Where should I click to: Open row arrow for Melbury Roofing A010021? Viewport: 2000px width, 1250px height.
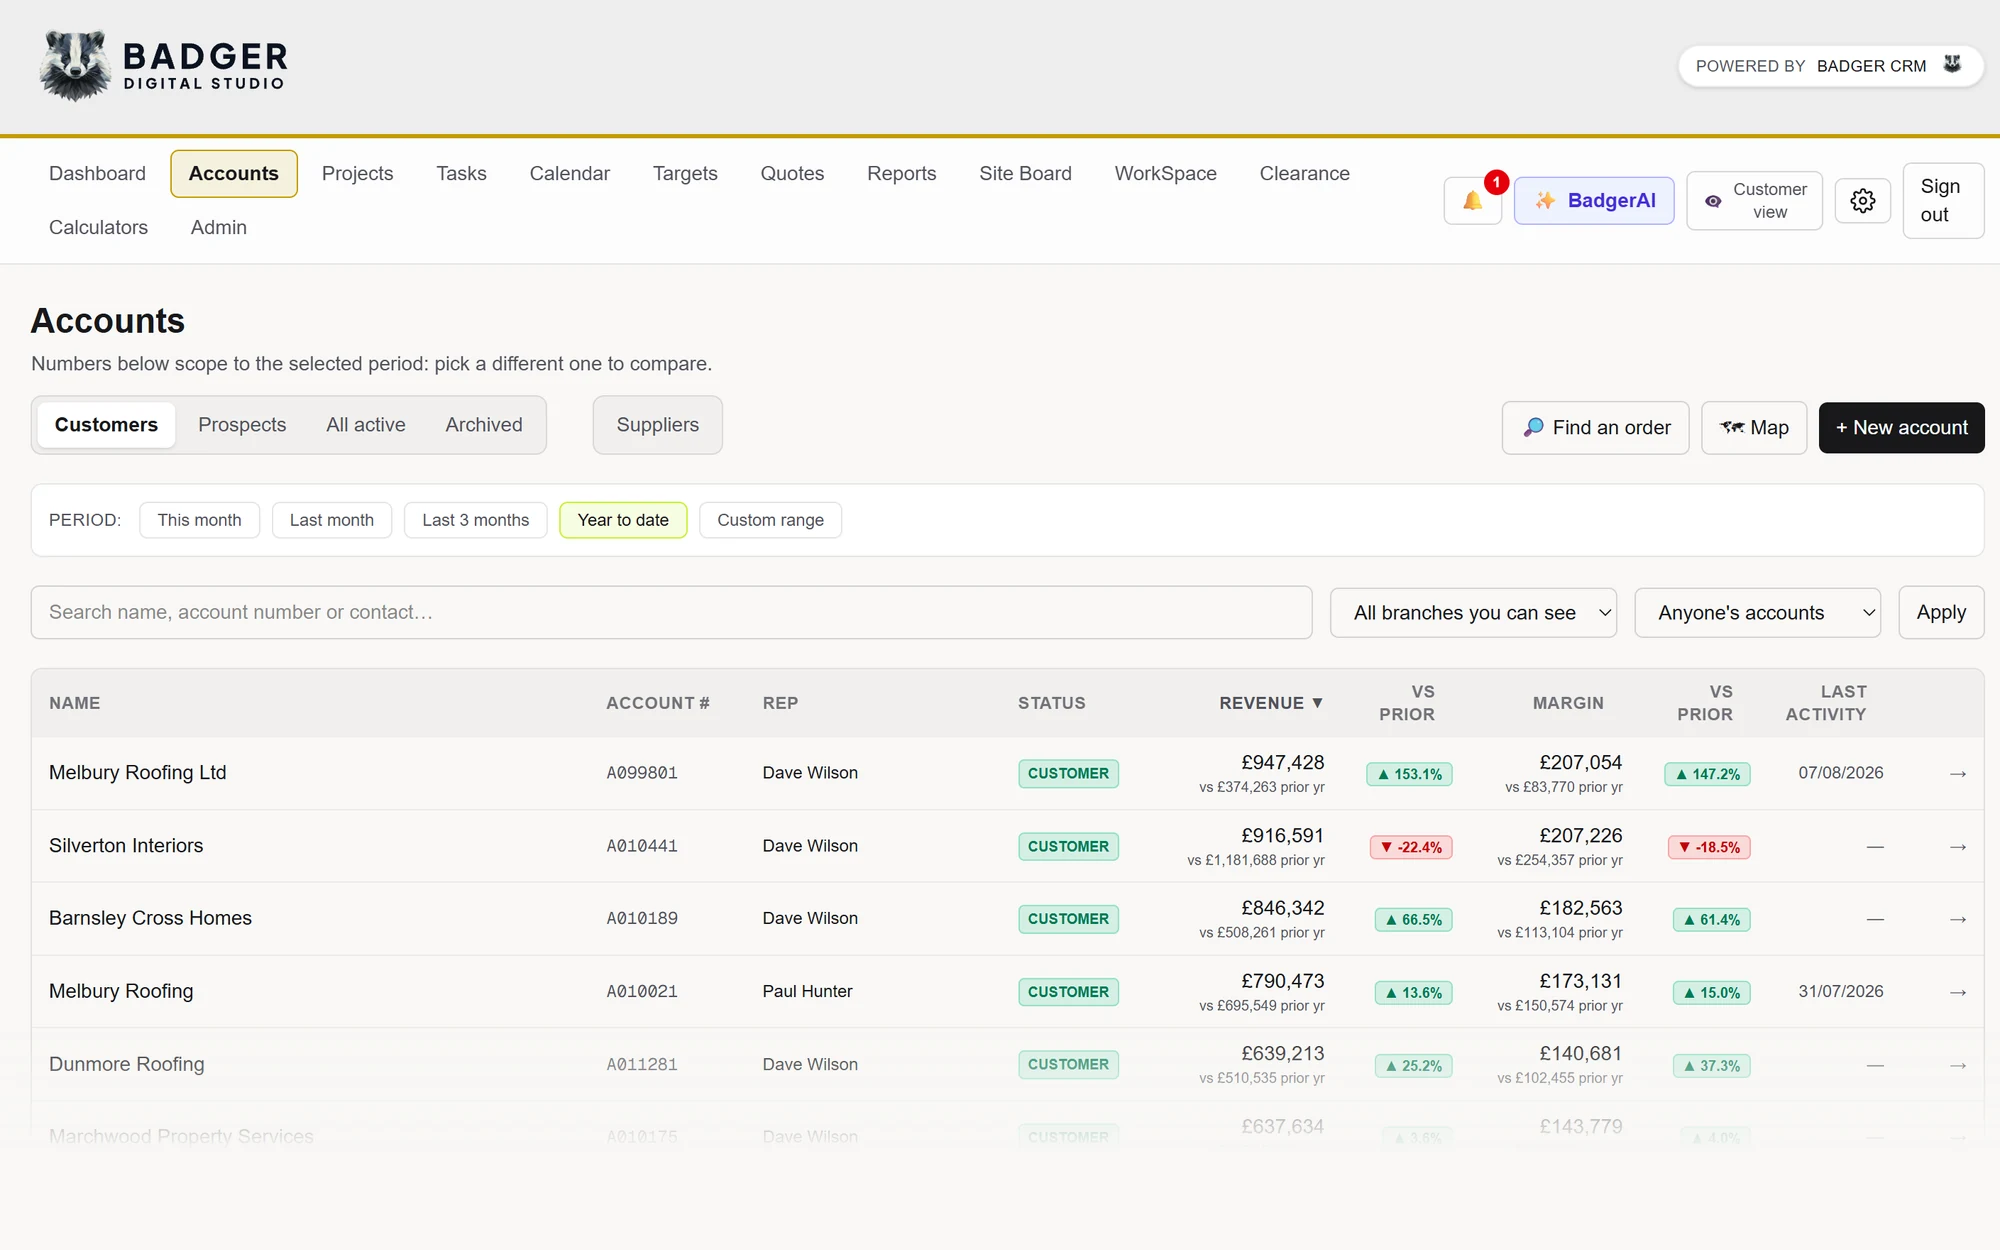[x=1958, y=992]
